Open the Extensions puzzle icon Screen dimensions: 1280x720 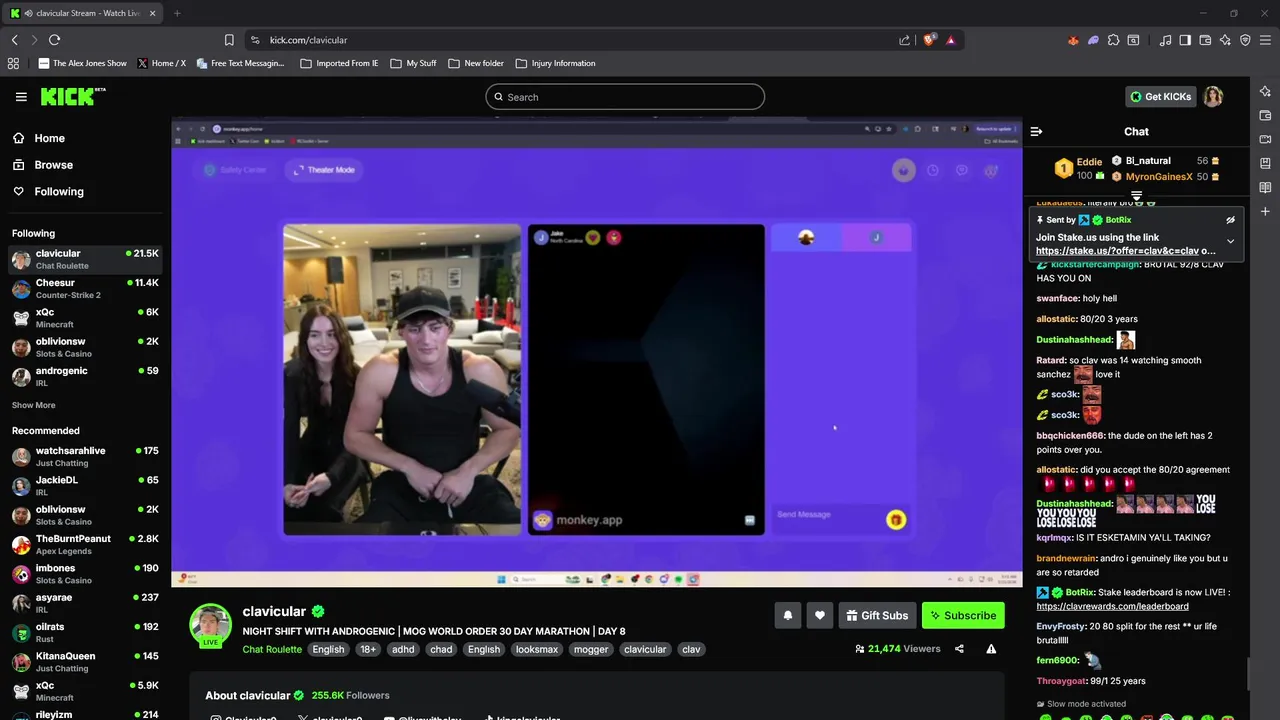tap(1113, 40)
